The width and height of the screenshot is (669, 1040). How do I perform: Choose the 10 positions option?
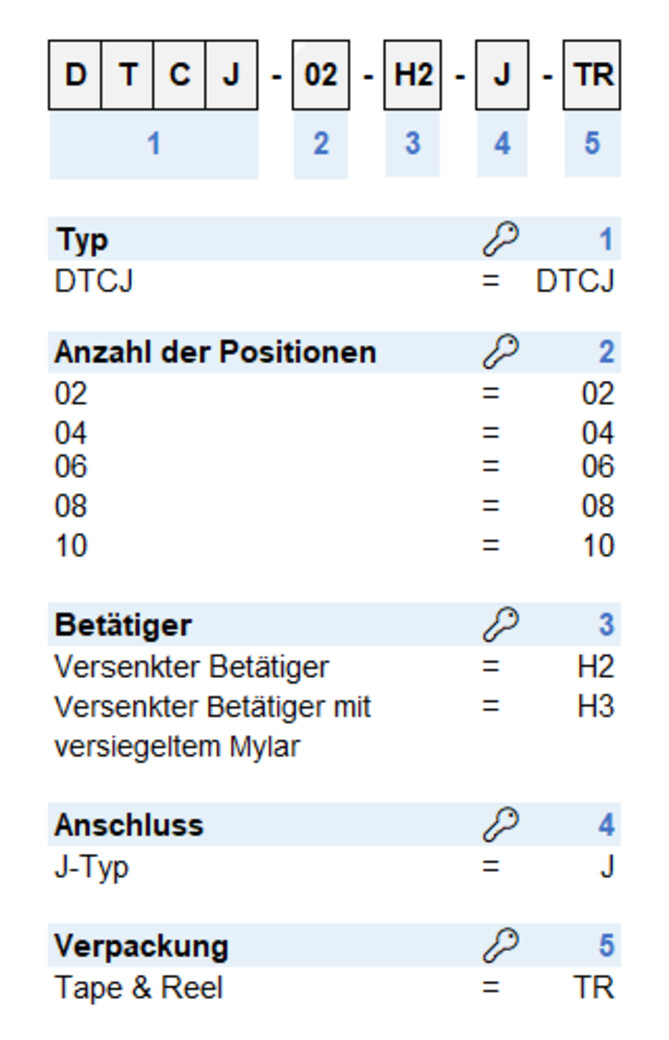pyautogui.click(x=334, y=546)
